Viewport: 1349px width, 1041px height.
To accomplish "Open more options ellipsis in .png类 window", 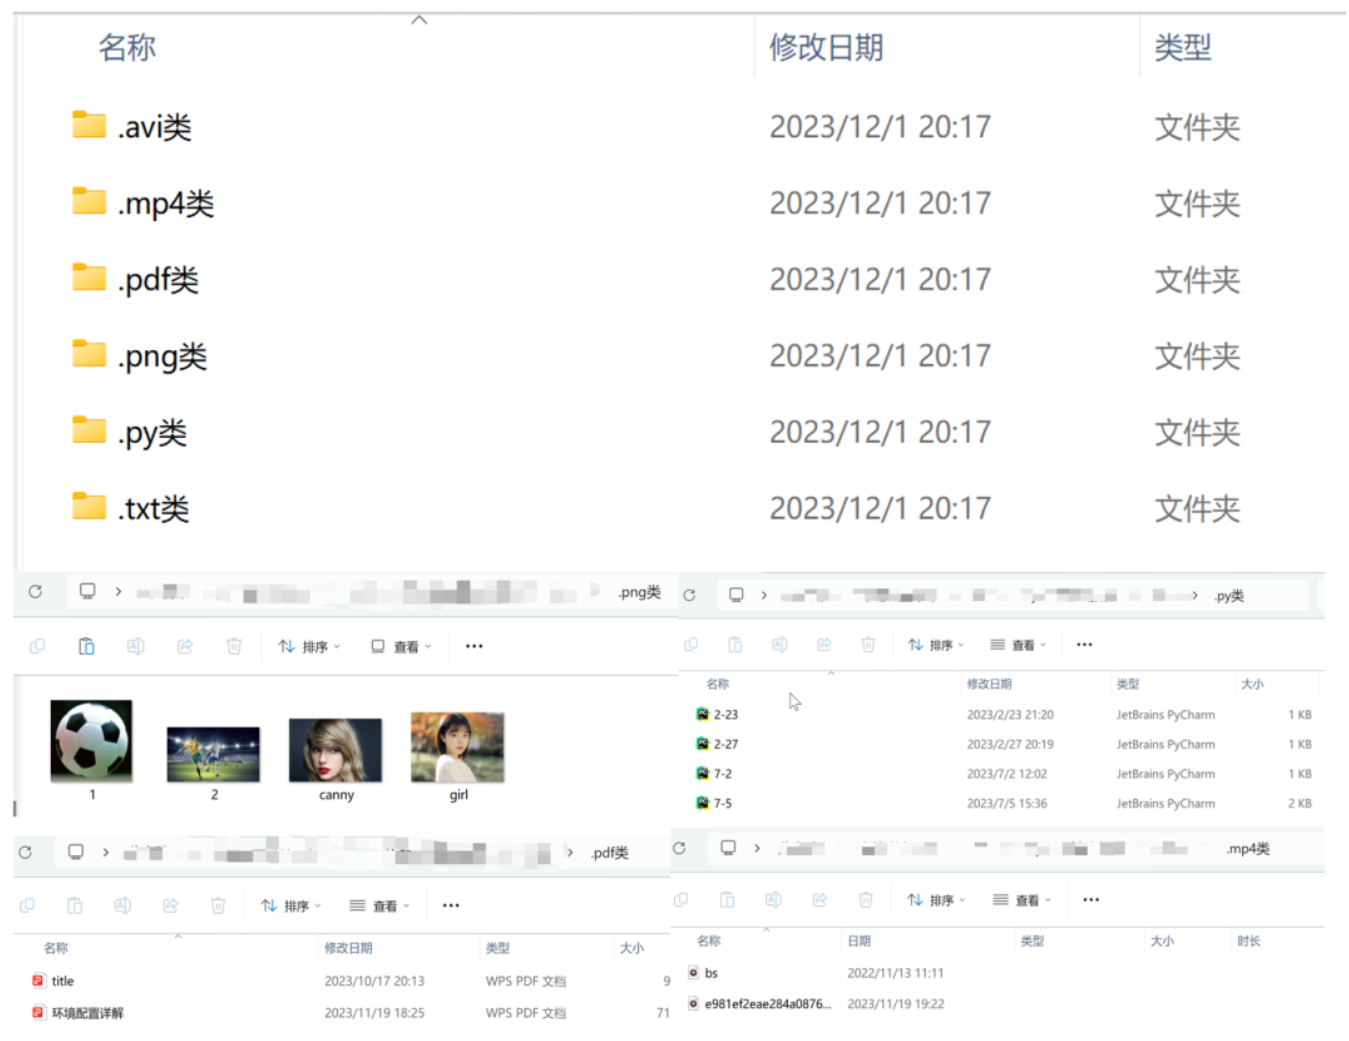I will pyautogui.click(x=474, y=646).
